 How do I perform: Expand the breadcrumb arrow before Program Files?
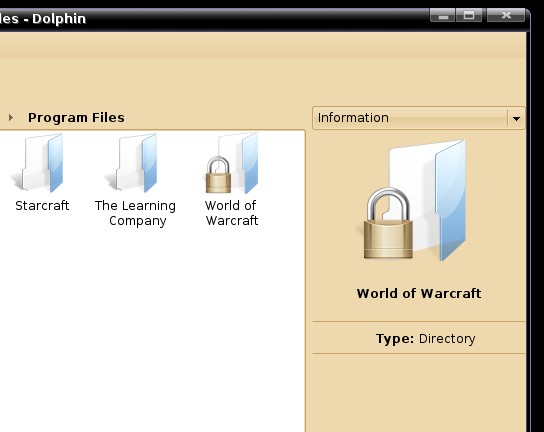(11, 118)
